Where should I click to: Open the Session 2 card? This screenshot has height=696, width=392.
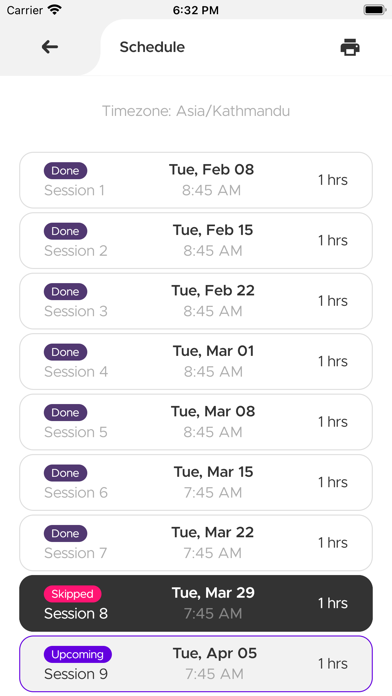click(196, 241)
